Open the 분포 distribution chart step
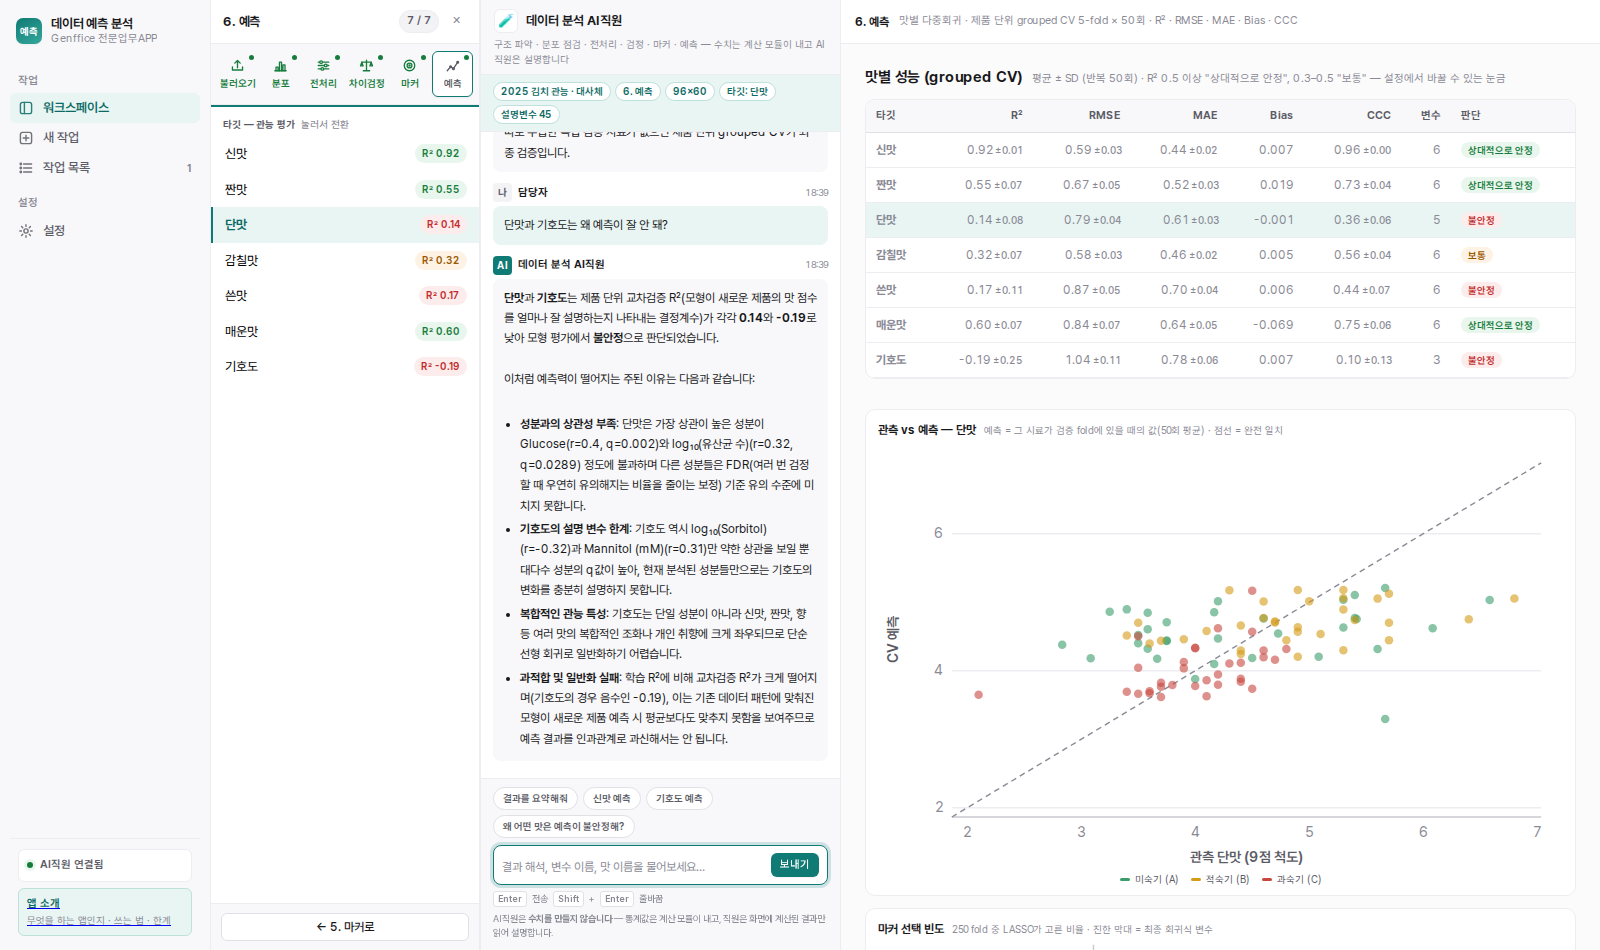1600x950 pixels. pyautogui.click(x=281, y=73)
